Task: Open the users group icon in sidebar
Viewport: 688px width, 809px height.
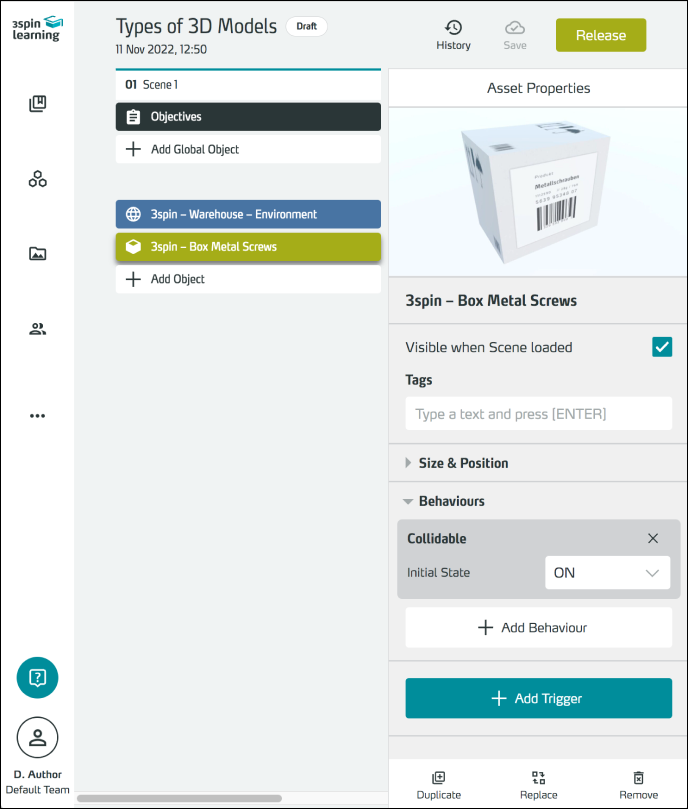Action: coord(38,329)
